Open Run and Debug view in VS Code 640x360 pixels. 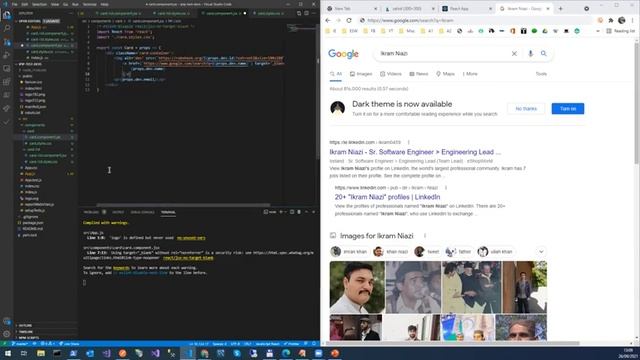pos(7,55)
